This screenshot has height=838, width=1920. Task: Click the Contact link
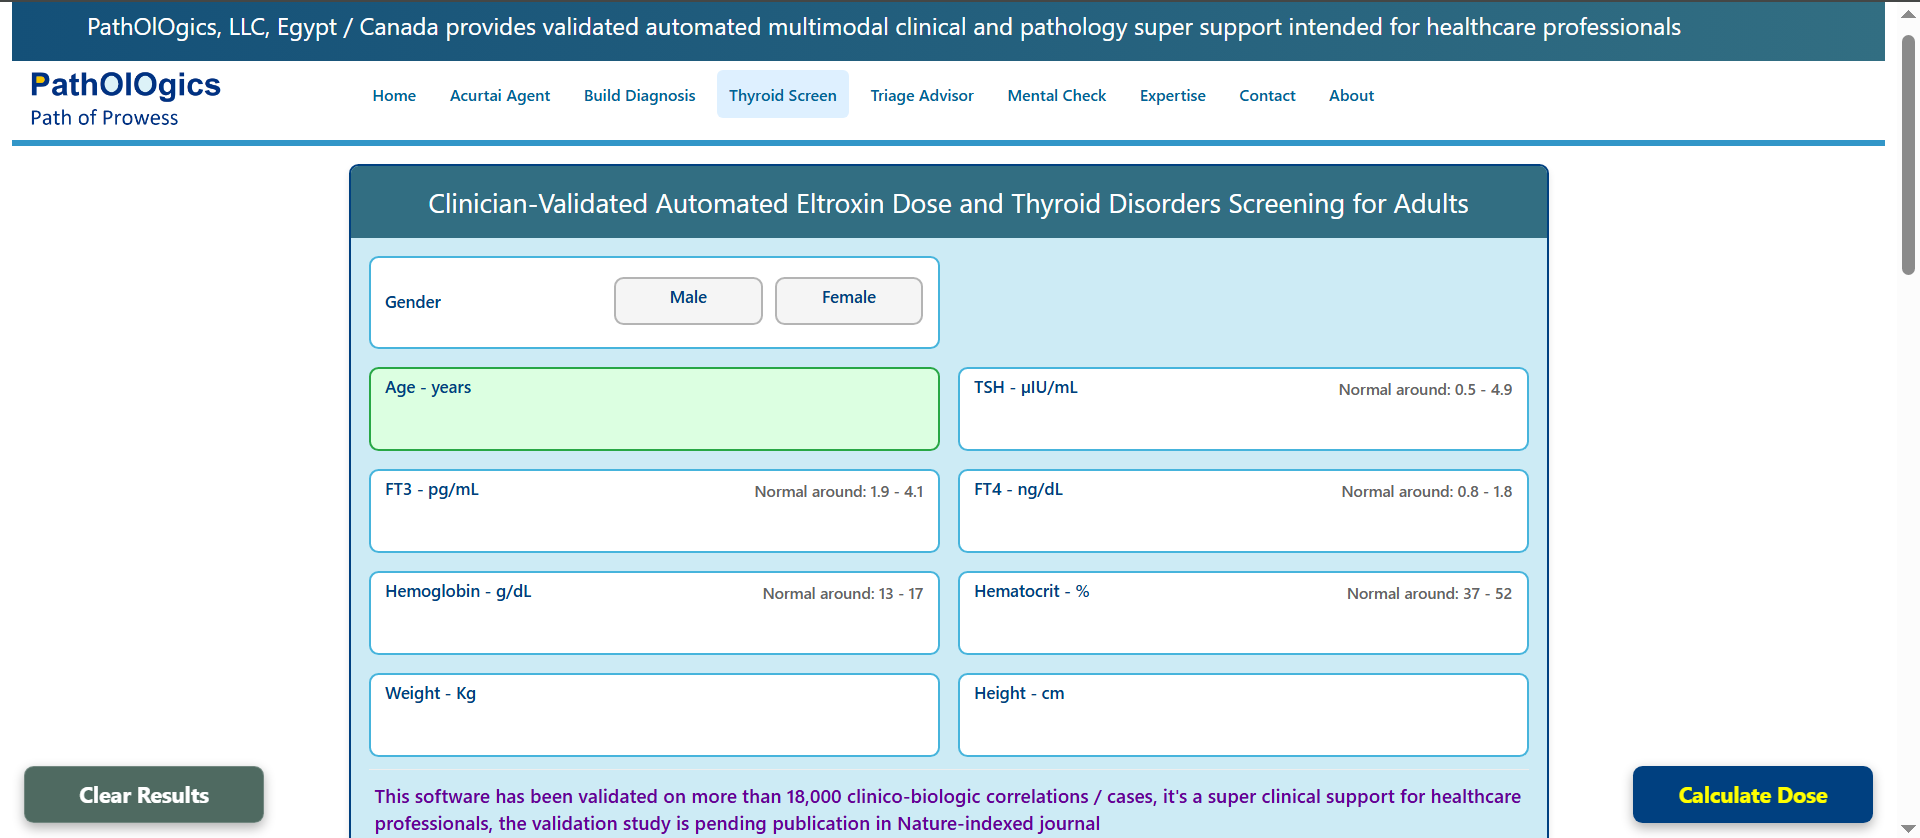1267,95
